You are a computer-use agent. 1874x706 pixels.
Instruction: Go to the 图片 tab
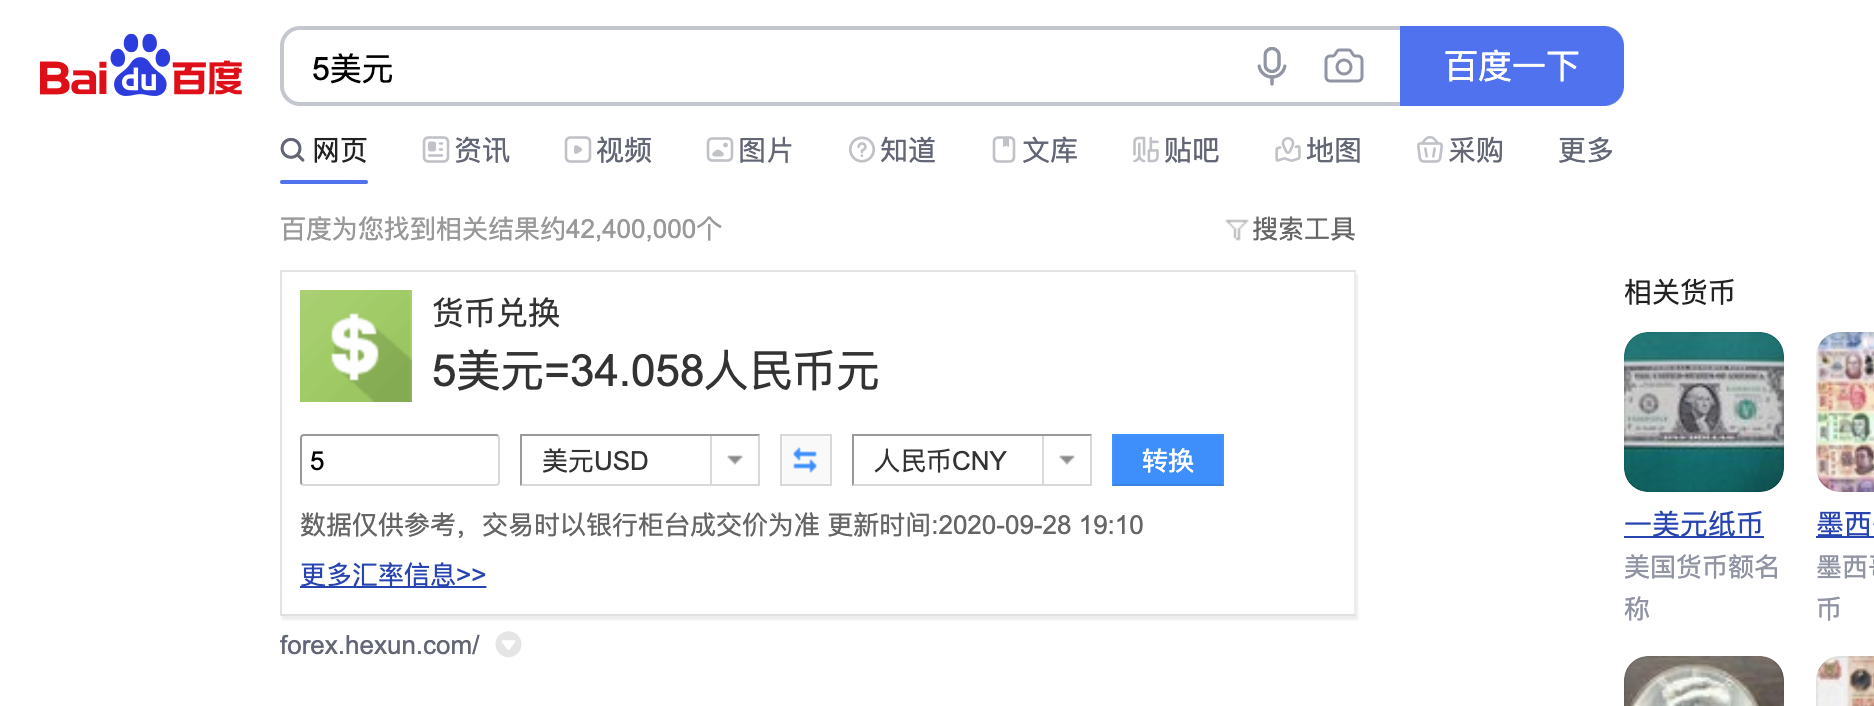pos(749,150)
